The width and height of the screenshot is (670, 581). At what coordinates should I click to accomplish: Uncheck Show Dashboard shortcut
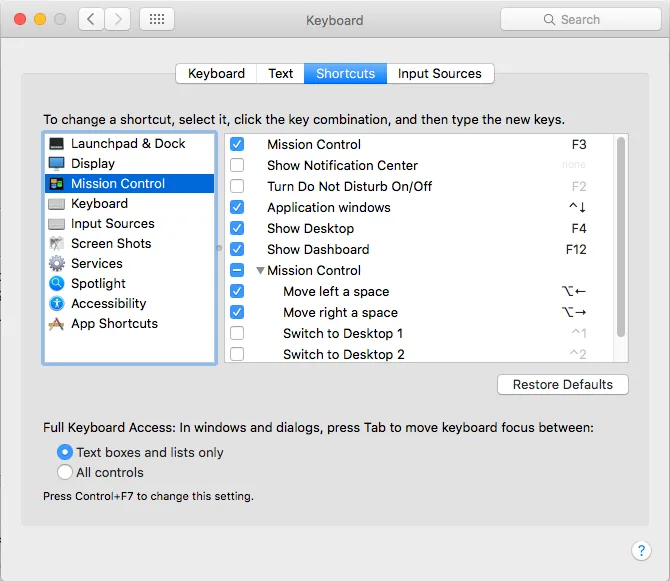[x=237, y=249]
